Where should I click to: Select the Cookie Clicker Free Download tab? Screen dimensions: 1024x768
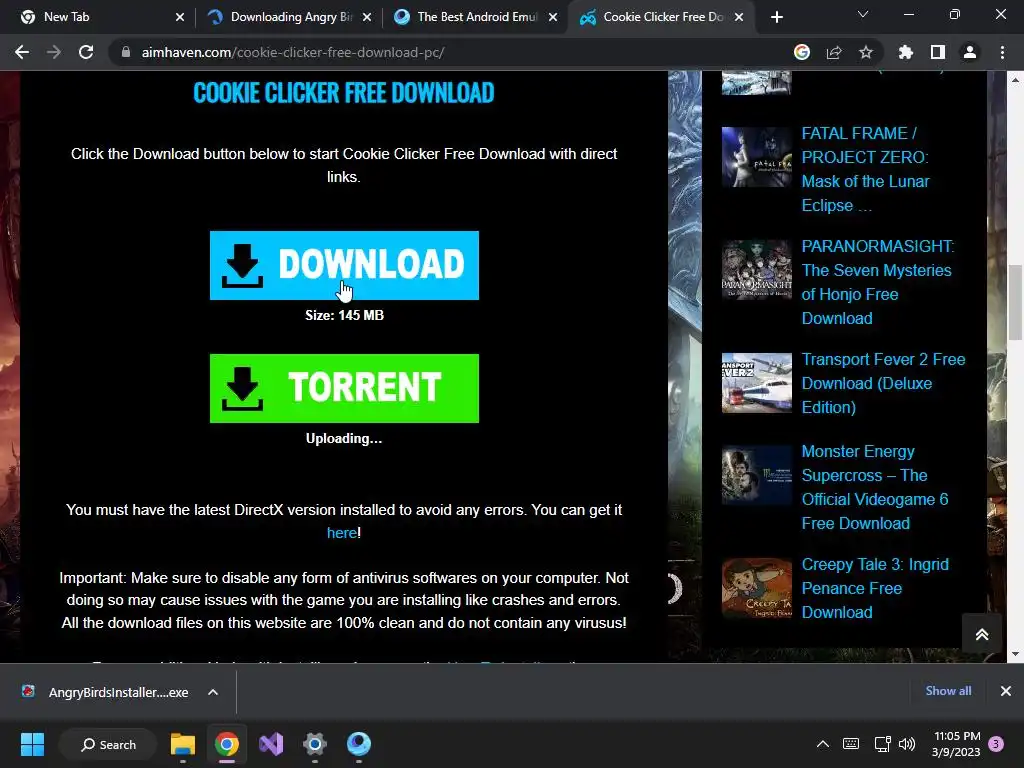(660, 17)
